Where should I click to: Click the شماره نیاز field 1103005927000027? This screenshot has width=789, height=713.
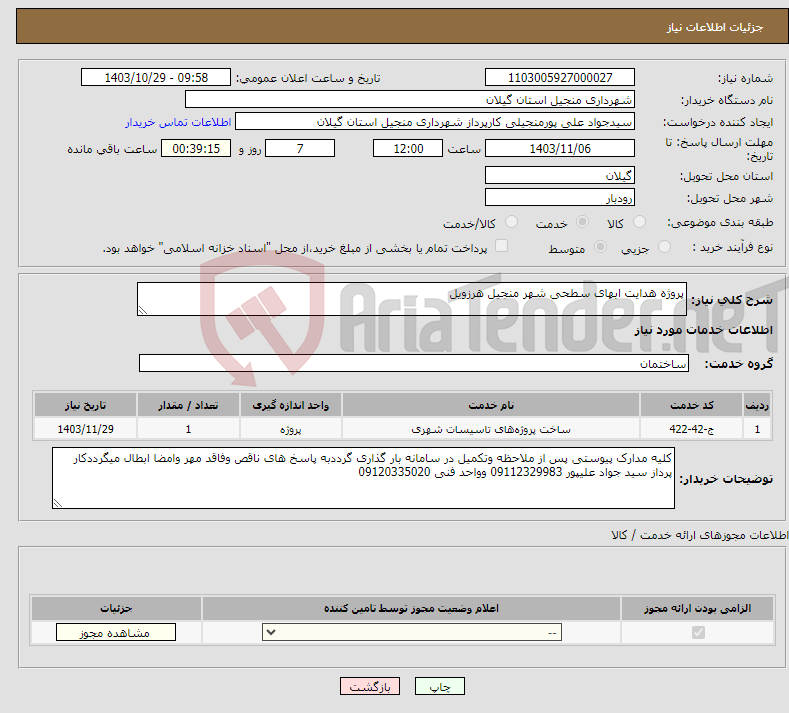(x=560, y=77)
